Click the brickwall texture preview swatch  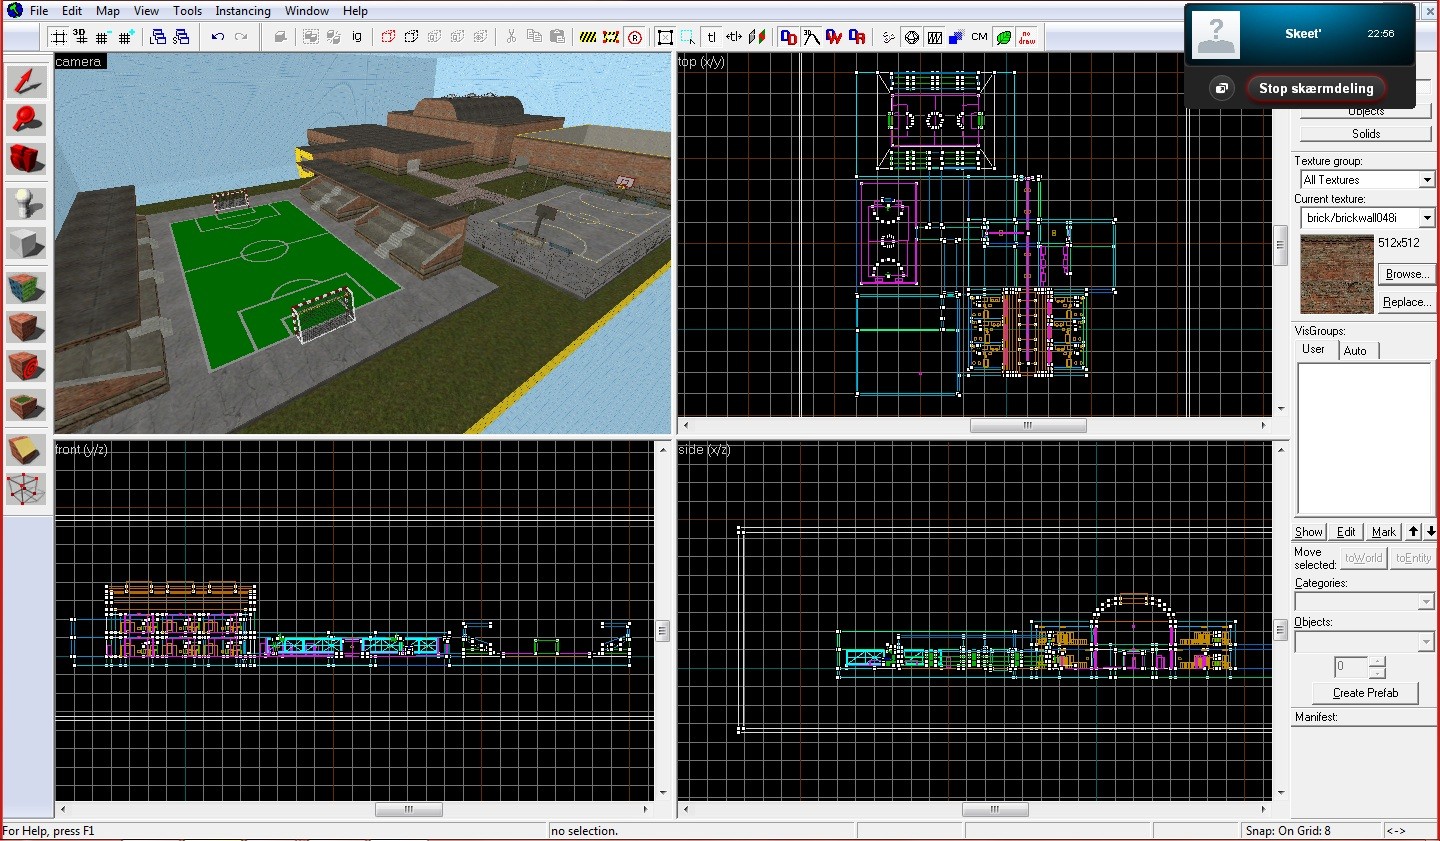point(1336,274)
